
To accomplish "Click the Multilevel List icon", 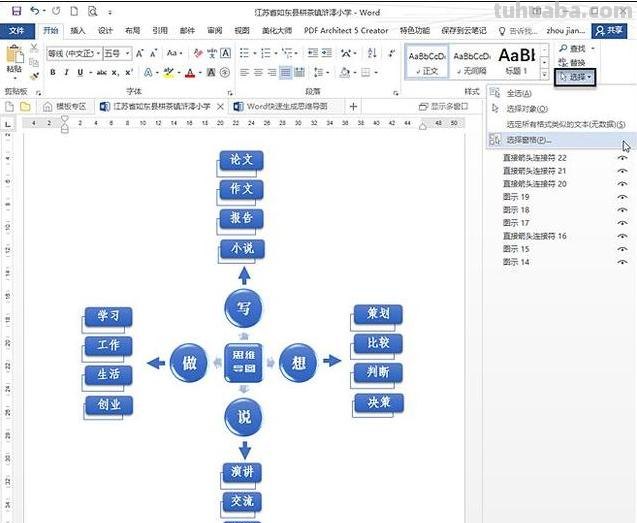I will click(287, 53).
